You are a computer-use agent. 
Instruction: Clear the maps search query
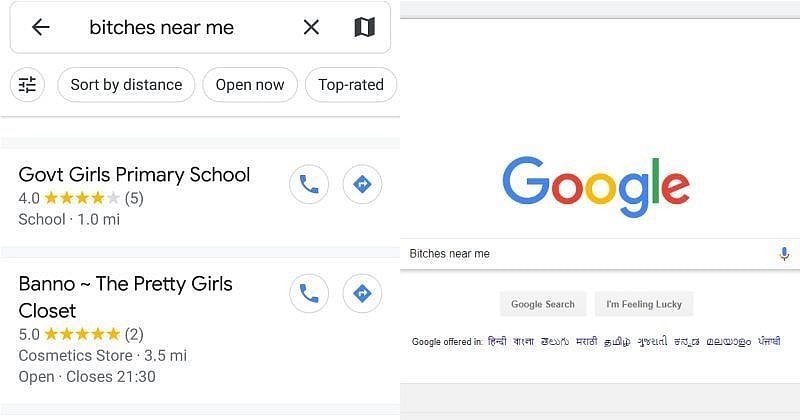311,28
